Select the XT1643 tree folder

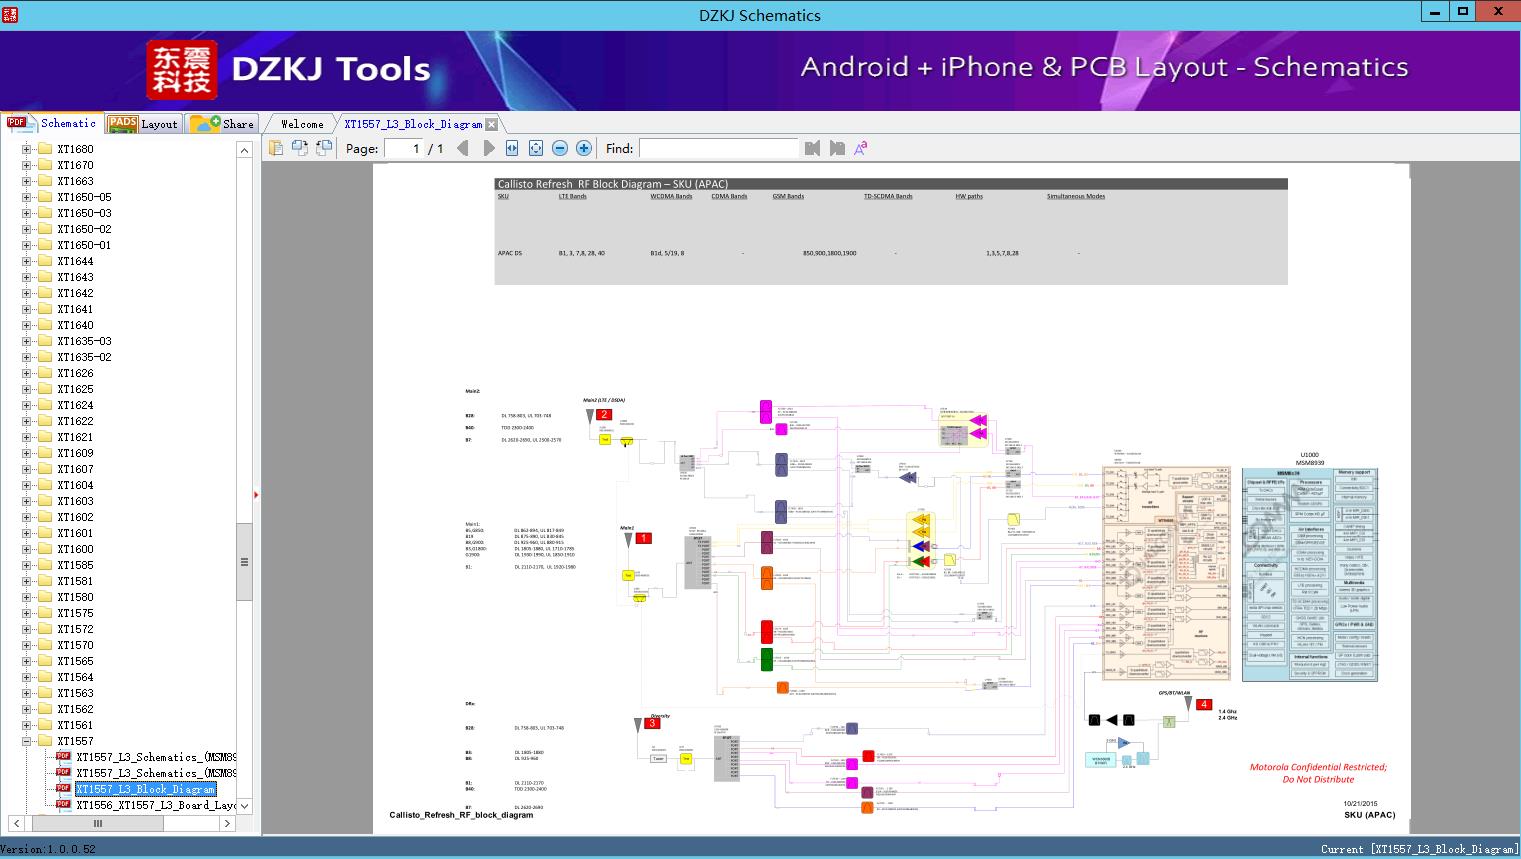pyautogui.click(x=75, y=277)
